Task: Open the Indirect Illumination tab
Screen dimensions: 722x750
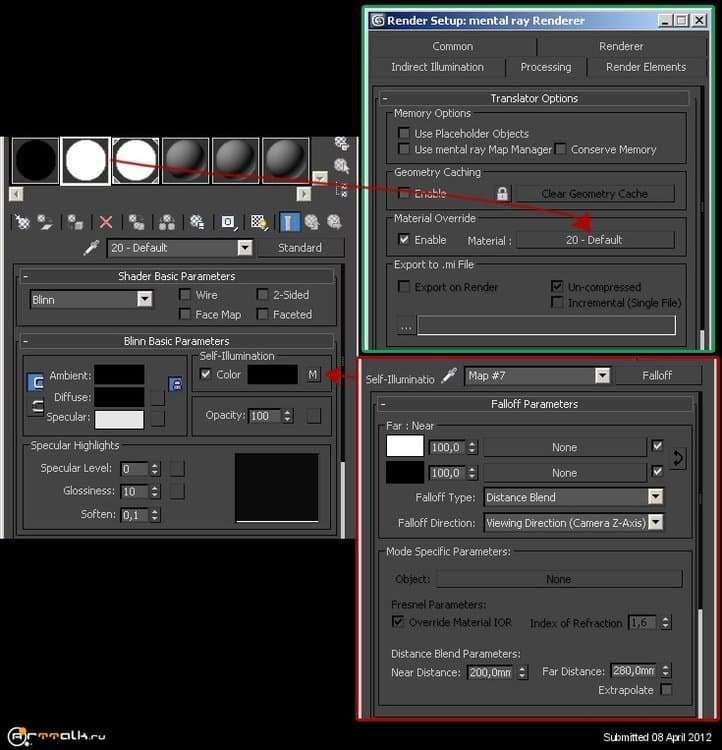Action: click(x=437, y=67)
